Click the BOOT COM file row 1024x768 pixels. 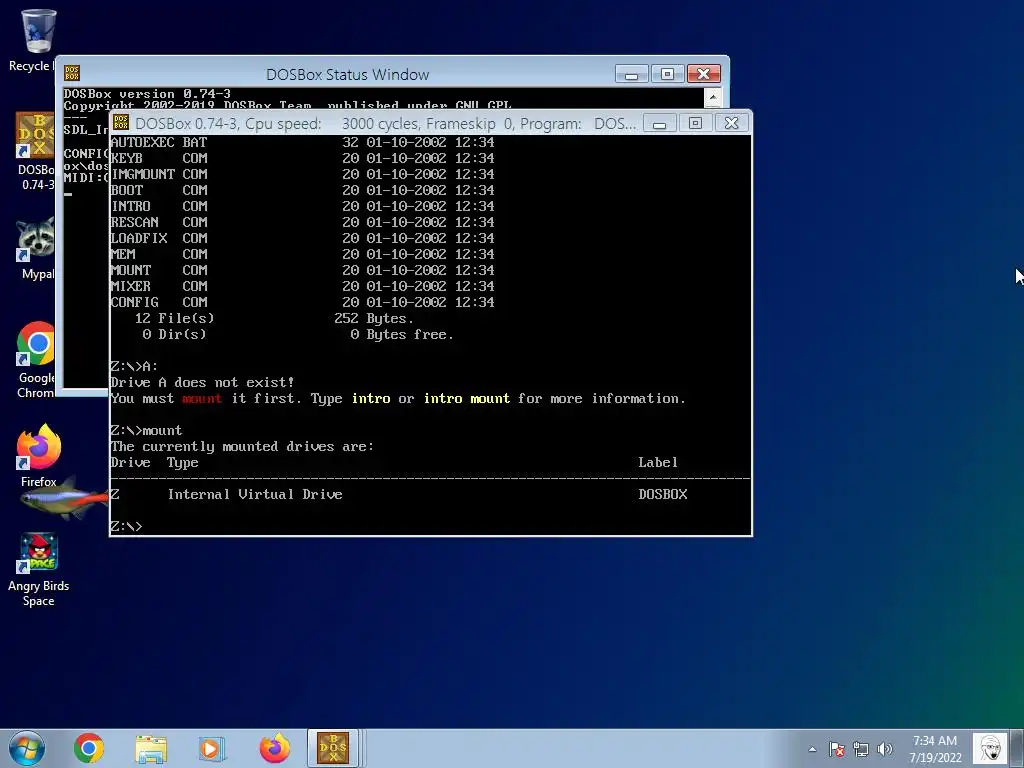[302, 190]
